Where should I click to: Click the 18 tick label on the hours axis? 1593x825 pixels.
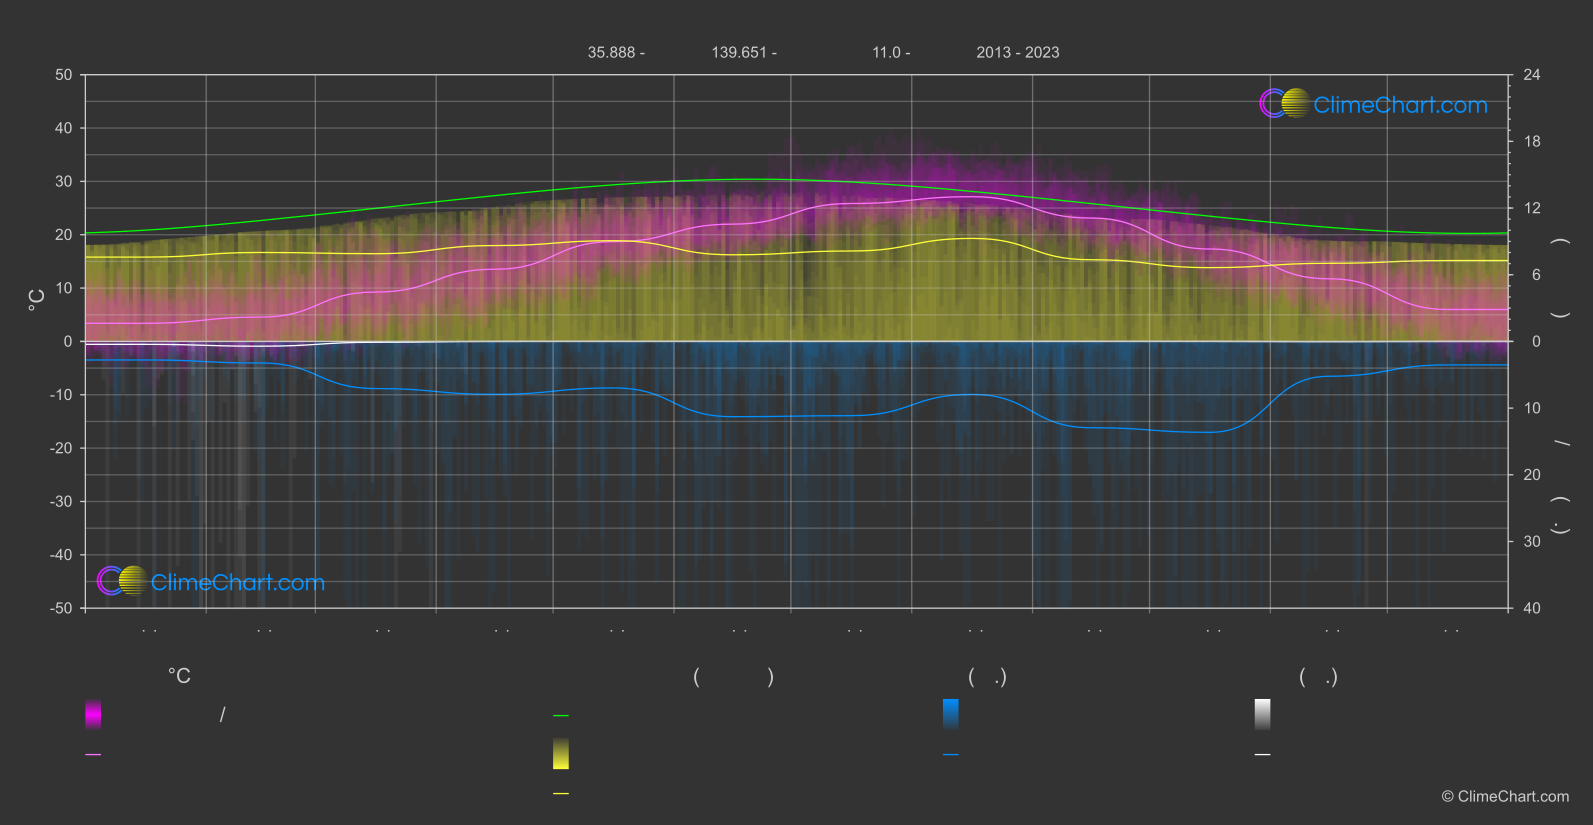coord(1532,142)
